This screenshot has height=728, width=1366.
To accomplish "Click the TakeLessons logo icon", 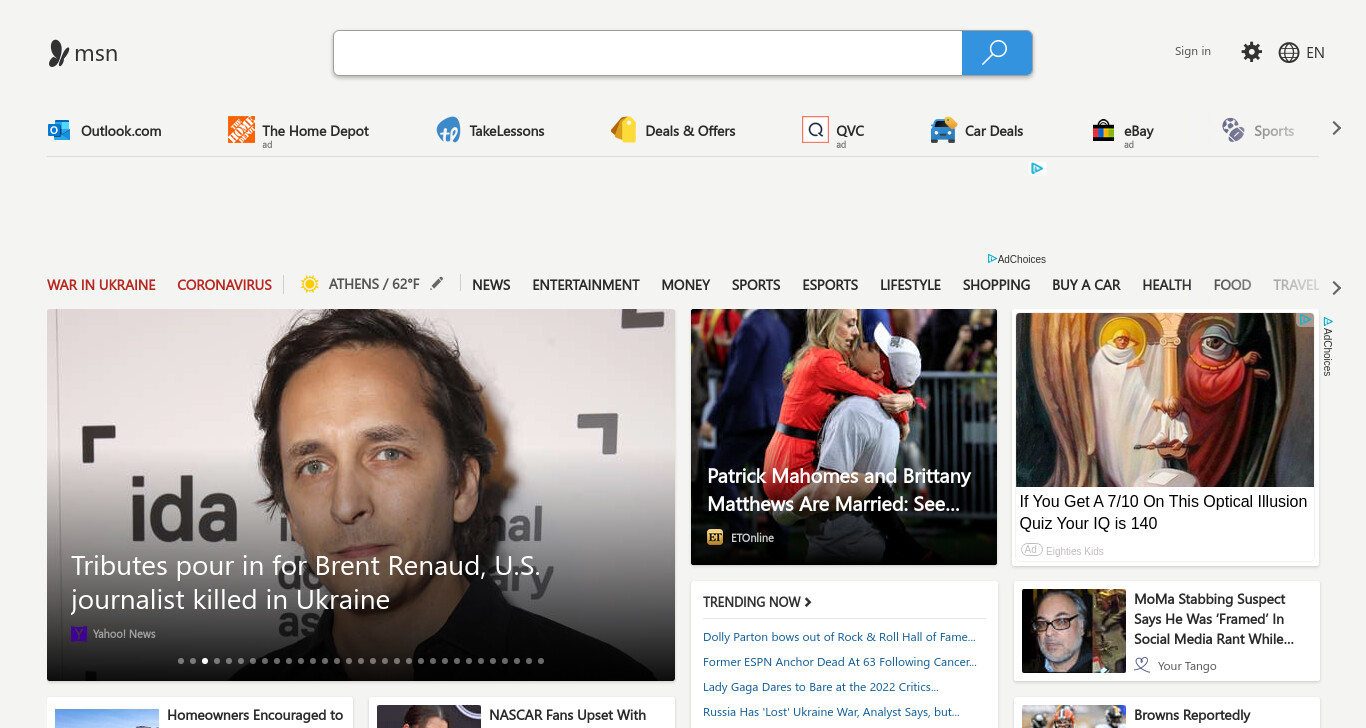I will [x=448, y=130].
